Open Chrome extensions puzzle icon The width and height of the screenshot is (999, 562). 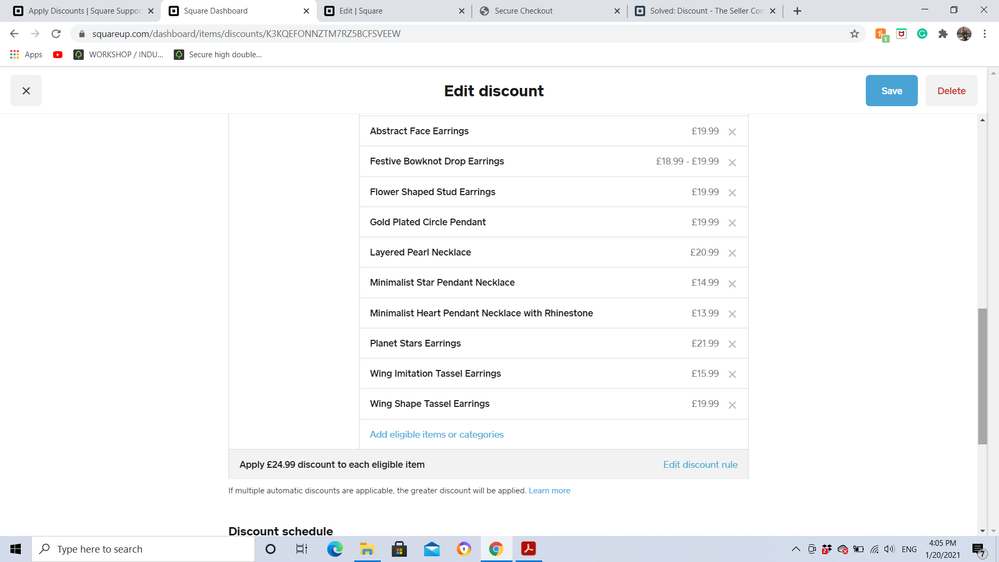[x=943, y=34]
